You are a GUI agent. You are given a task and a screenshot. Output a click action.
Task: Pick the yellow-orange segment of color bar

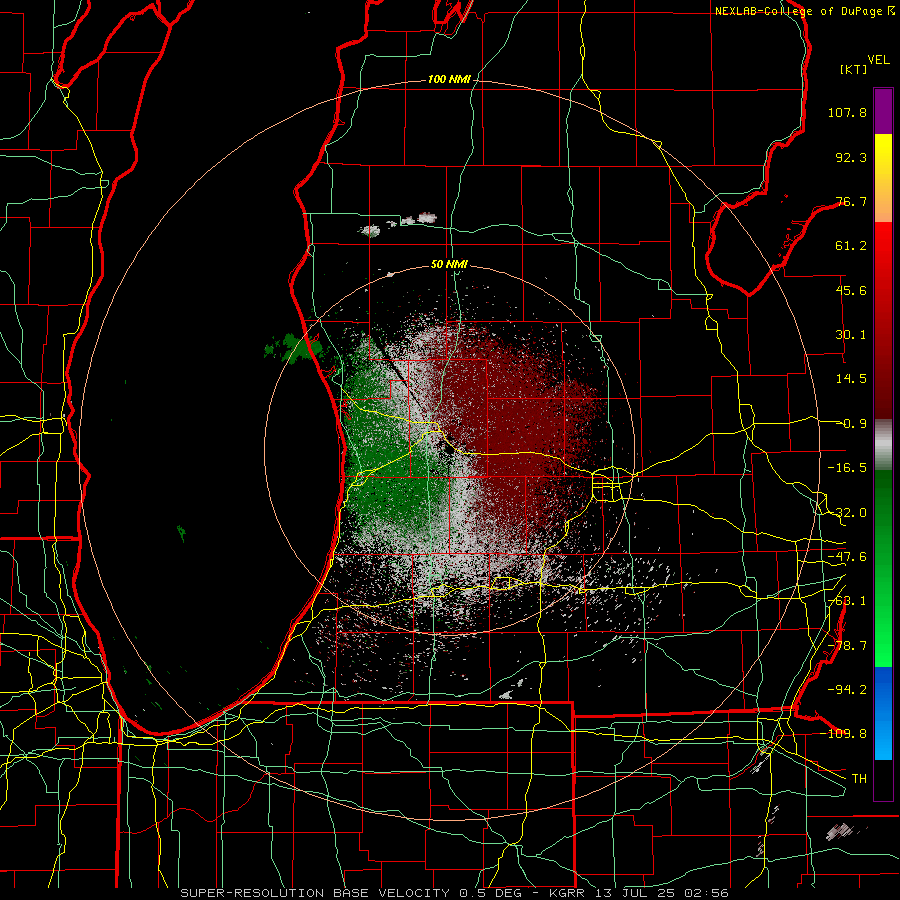click(x=883, y=178)
